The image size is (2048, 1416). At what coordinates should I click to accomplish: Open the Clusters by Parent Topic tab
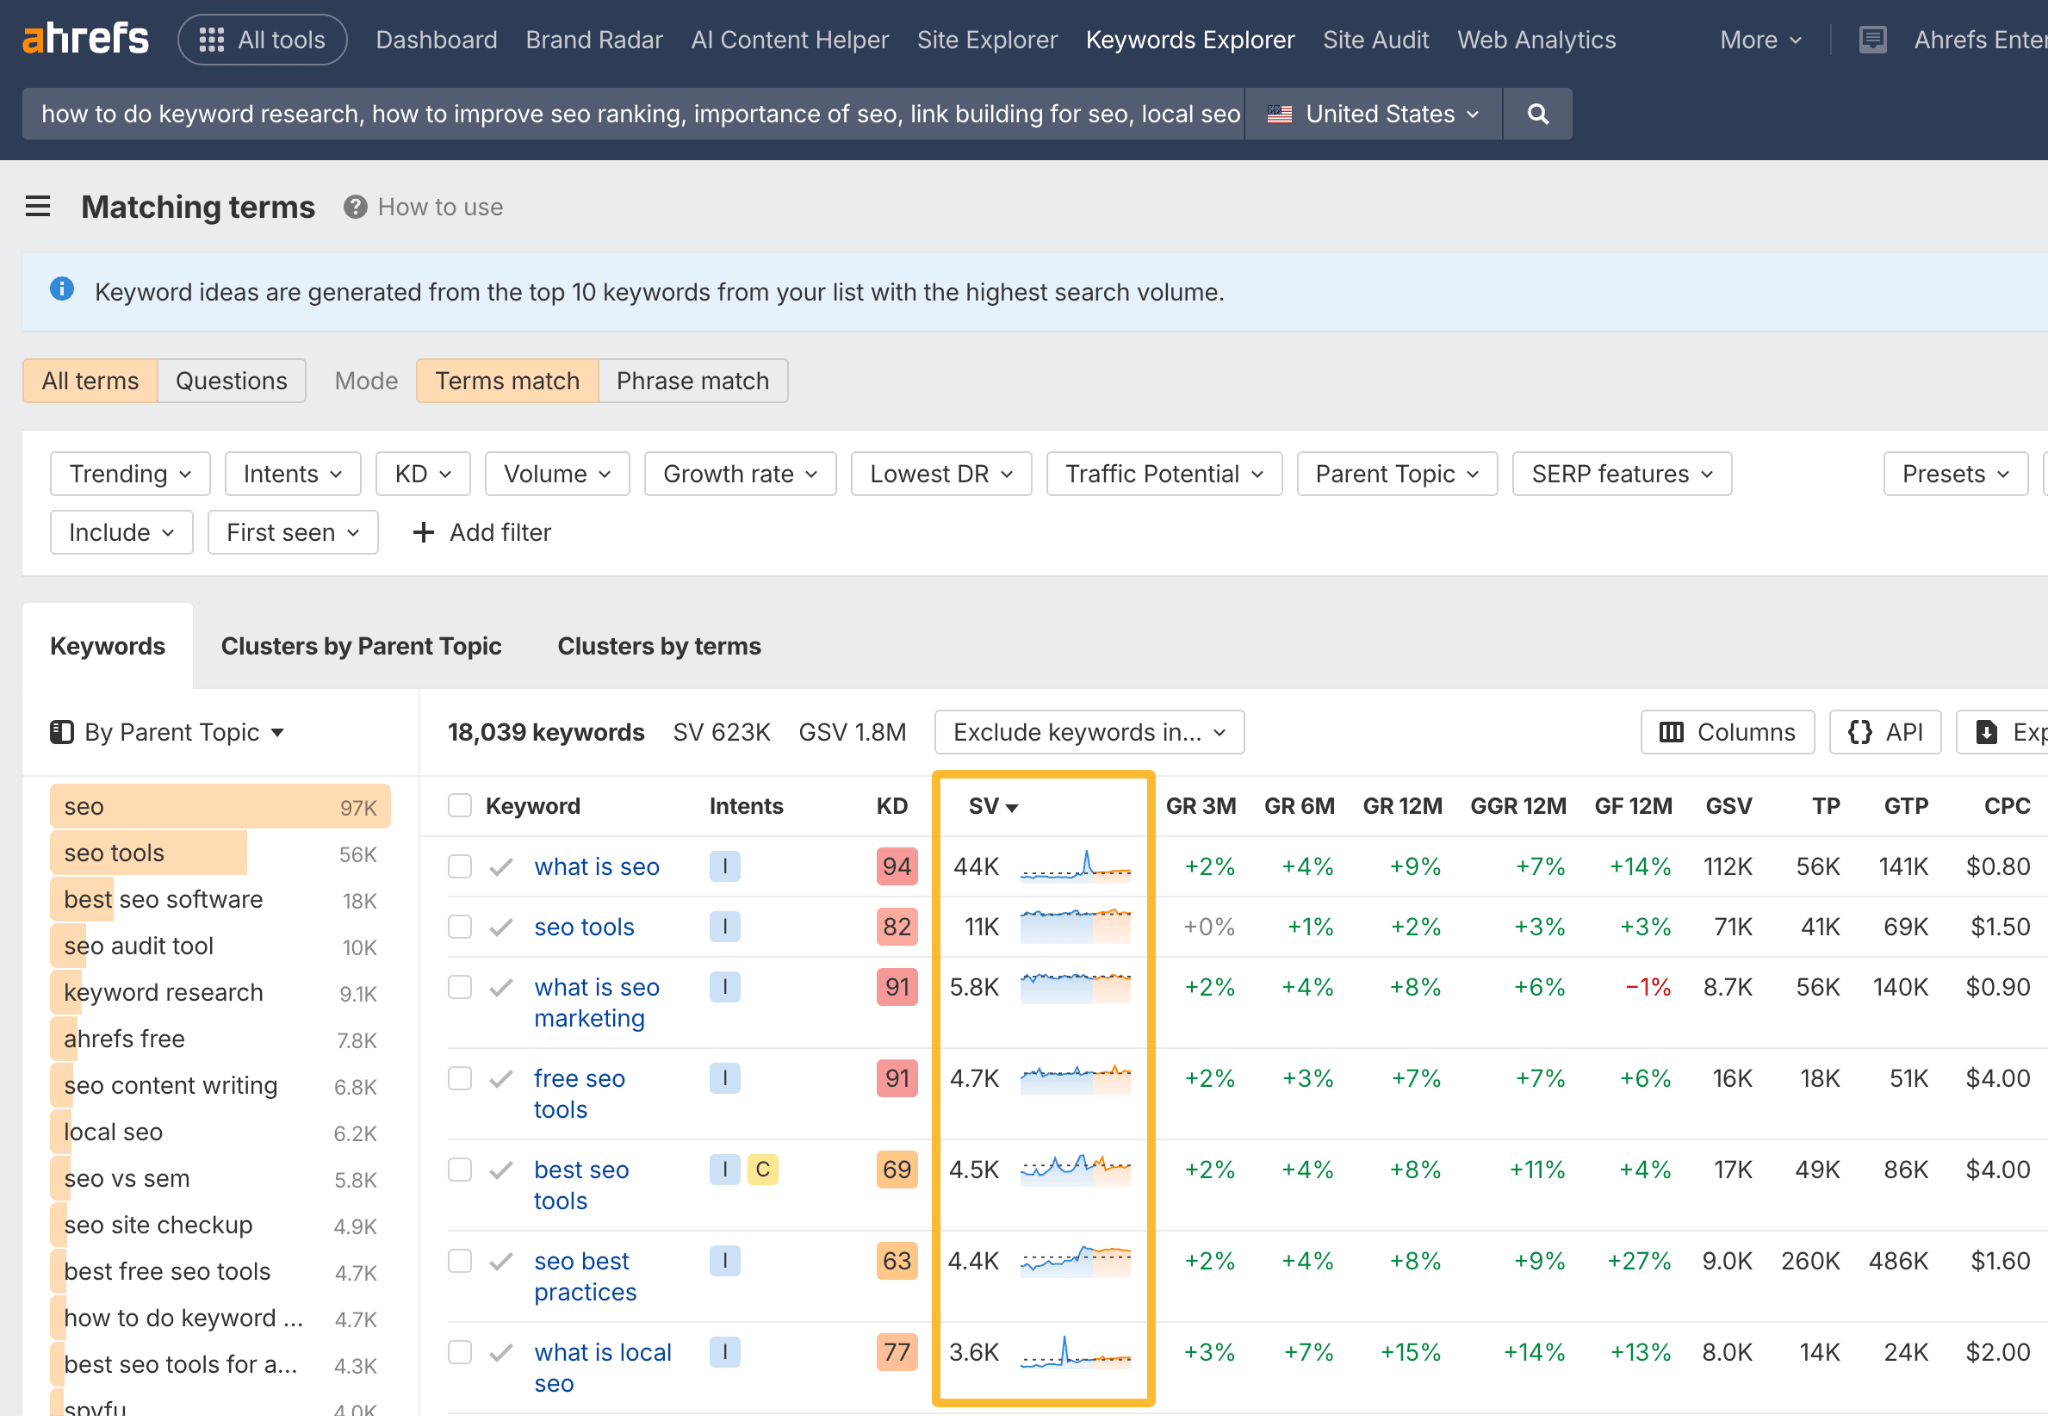[362, 645]
